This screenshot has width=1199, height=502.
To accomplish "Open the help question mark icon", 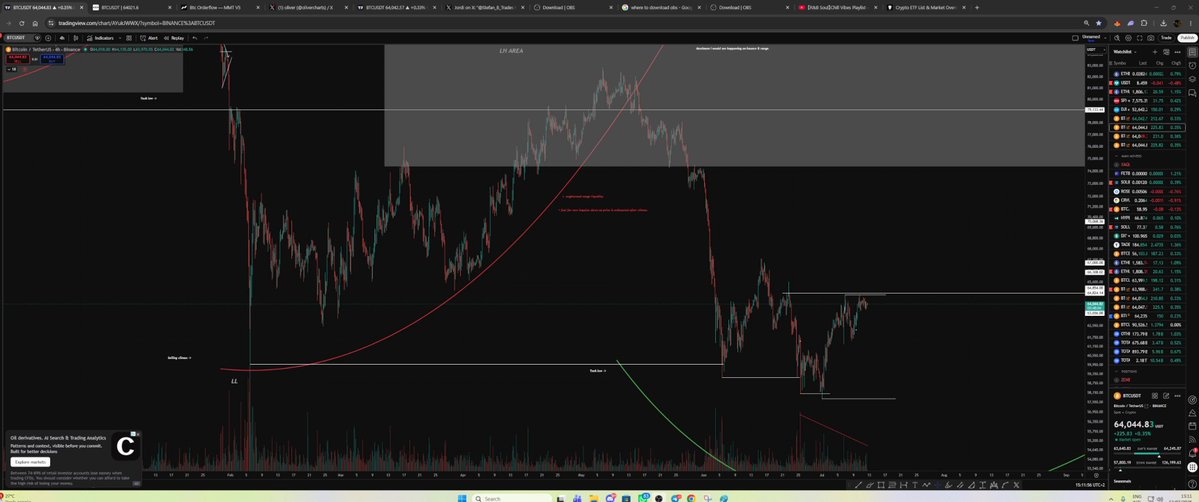I will click(1192, 484).
